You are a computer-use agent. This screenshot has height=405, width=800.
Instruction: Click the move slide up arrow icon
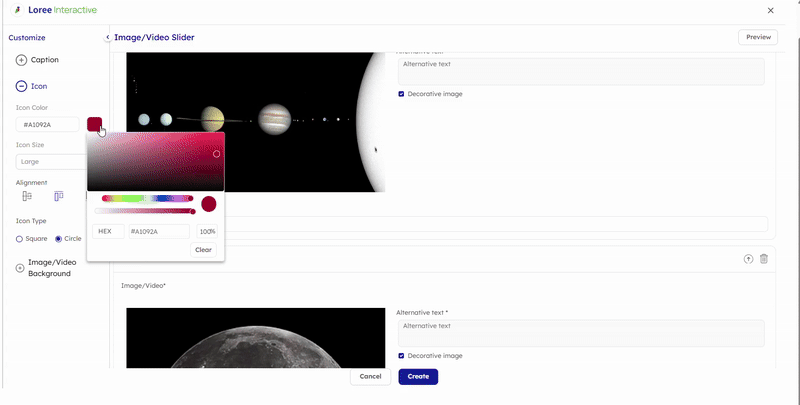748,259
